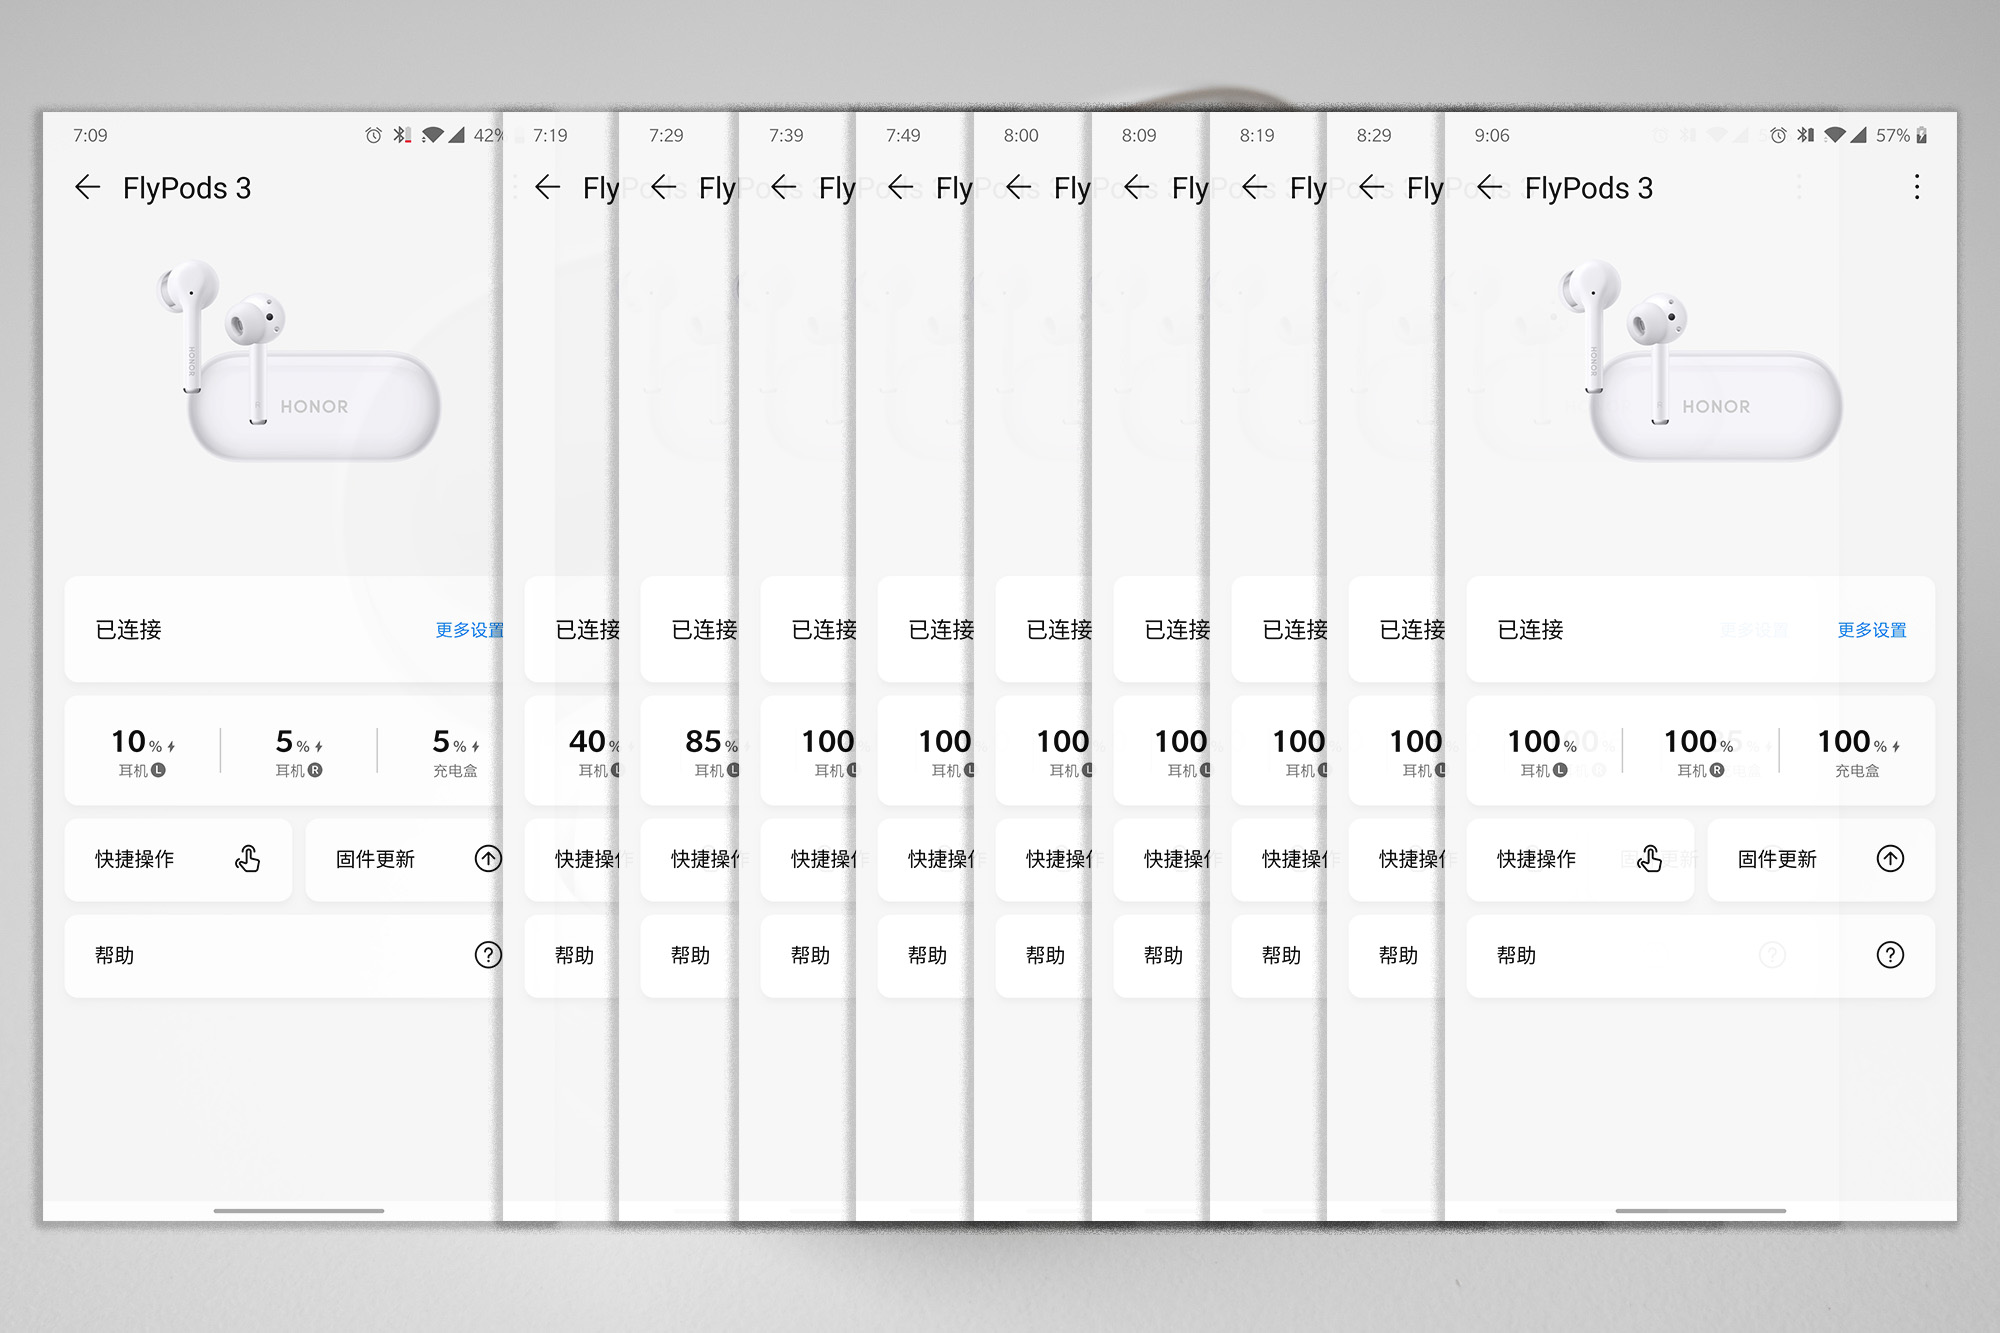Tap help question mark icon in 7:09 screen
The height and width of the screenshot is (1333, 2000).
488,955
